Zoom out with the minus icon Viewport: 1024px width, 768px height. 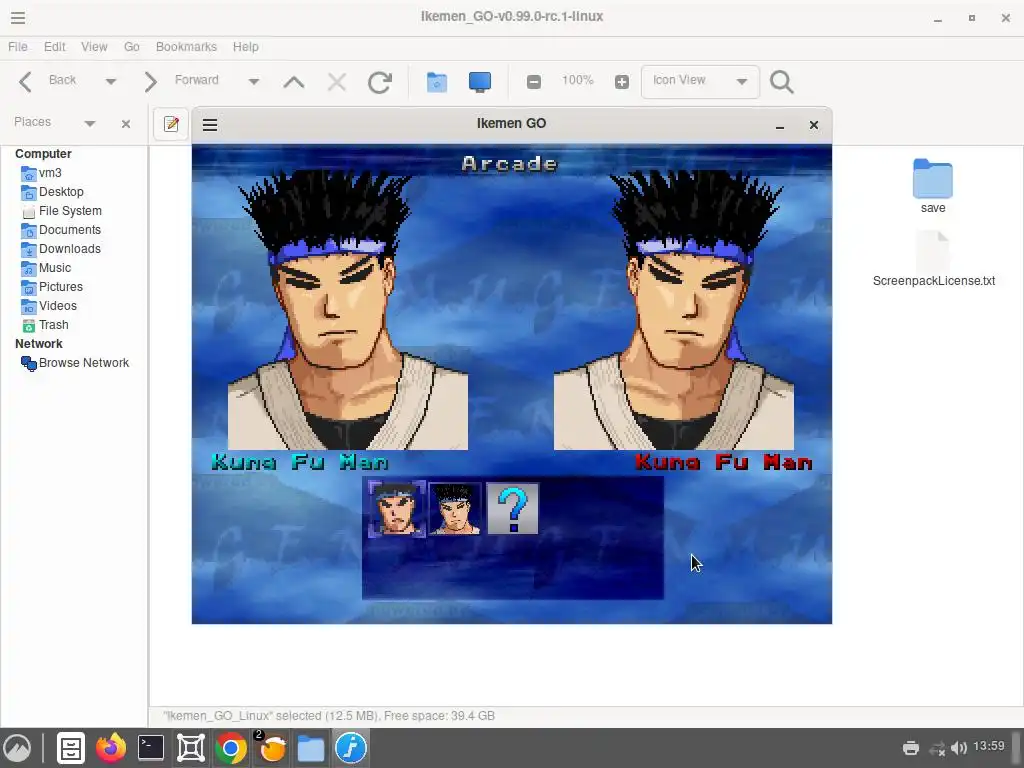pos(534,82)
